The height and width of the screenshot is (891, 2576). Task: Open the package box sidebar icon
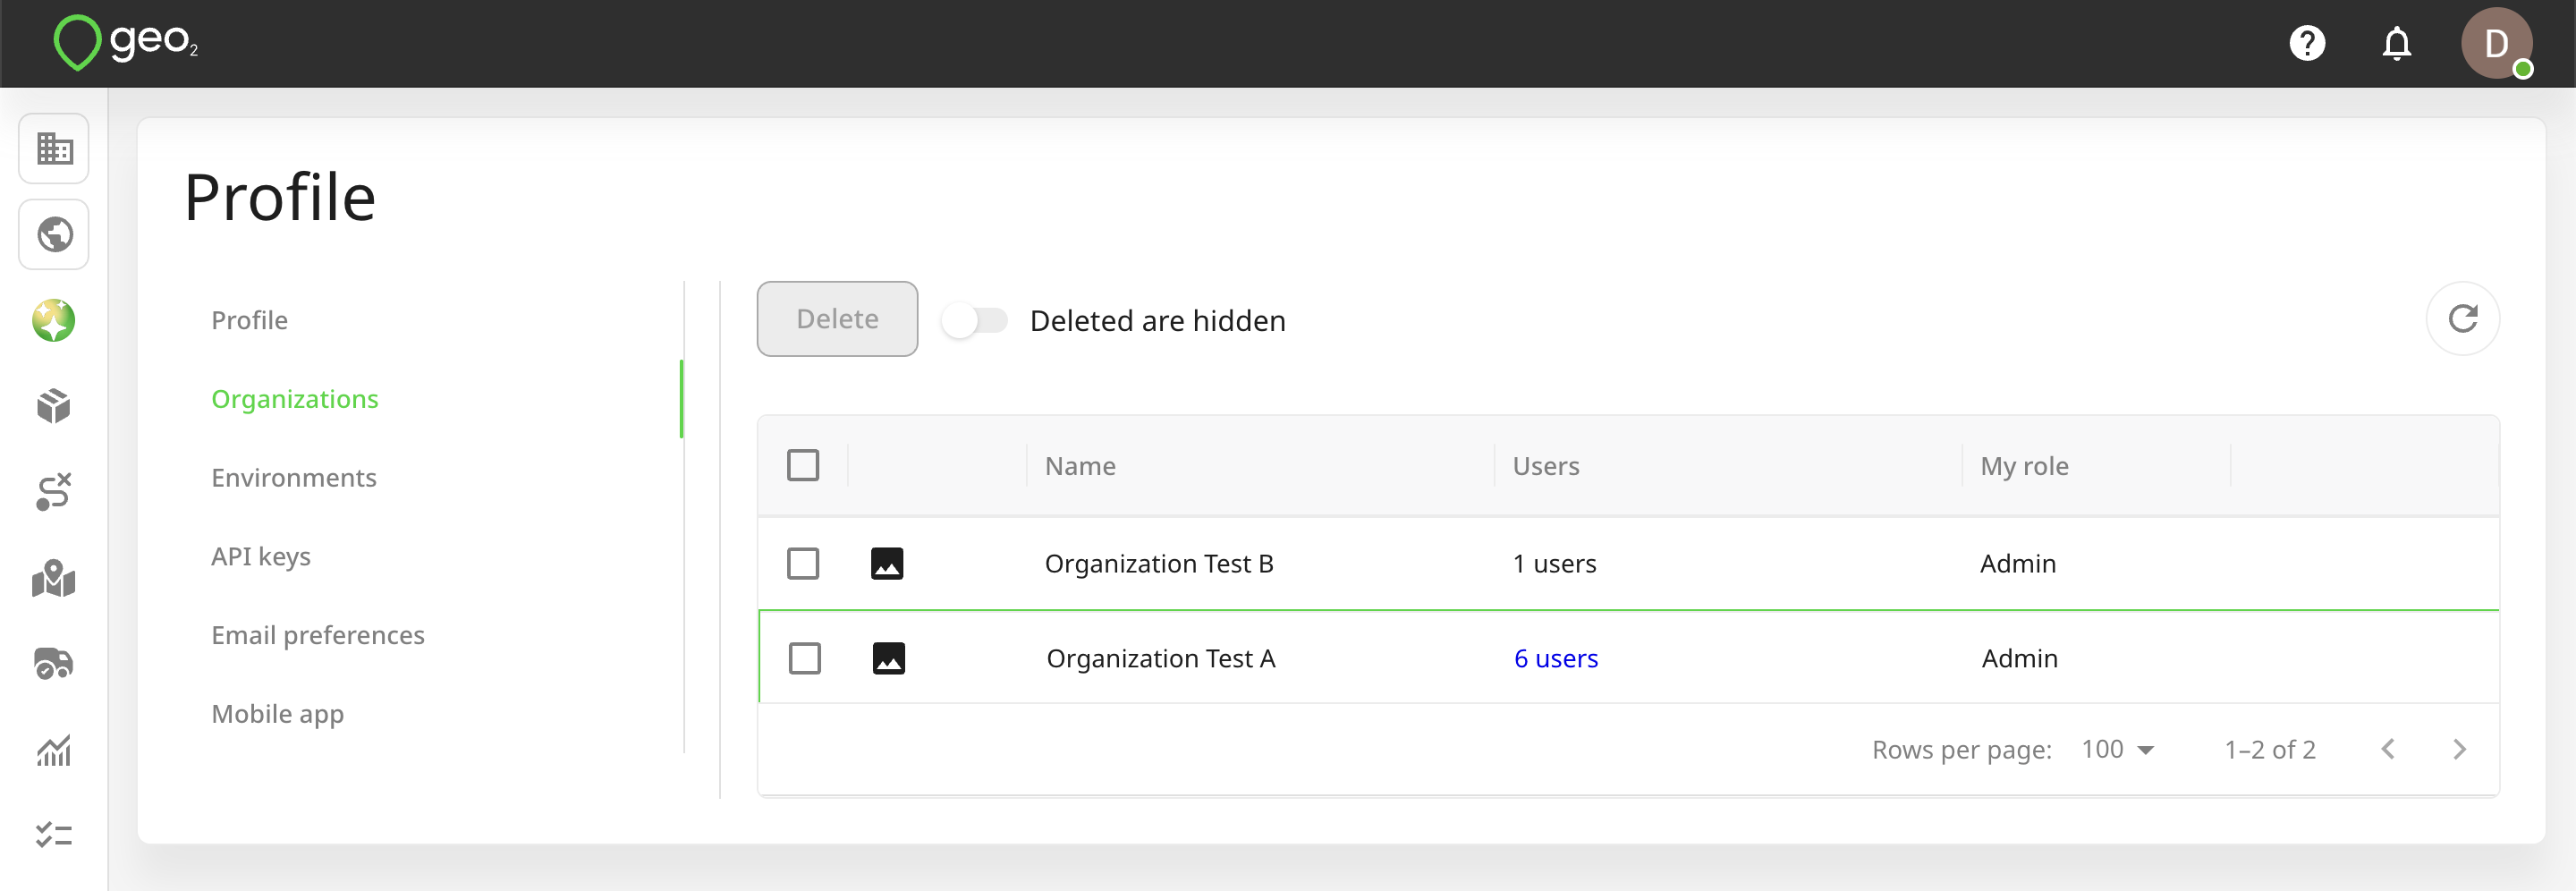click(54, 406)
